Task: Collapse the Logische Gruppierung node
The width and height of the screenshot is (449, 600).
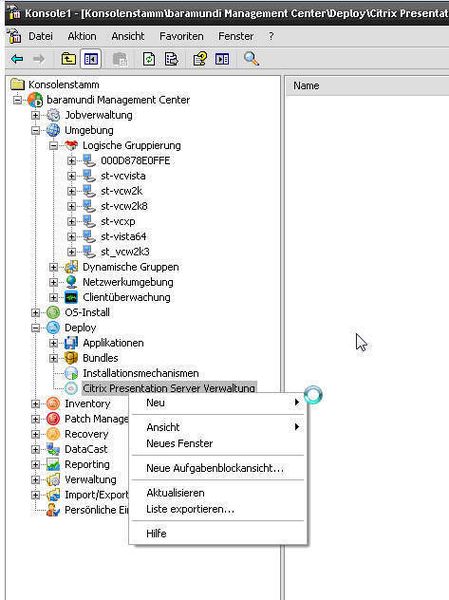Action: 54,146
